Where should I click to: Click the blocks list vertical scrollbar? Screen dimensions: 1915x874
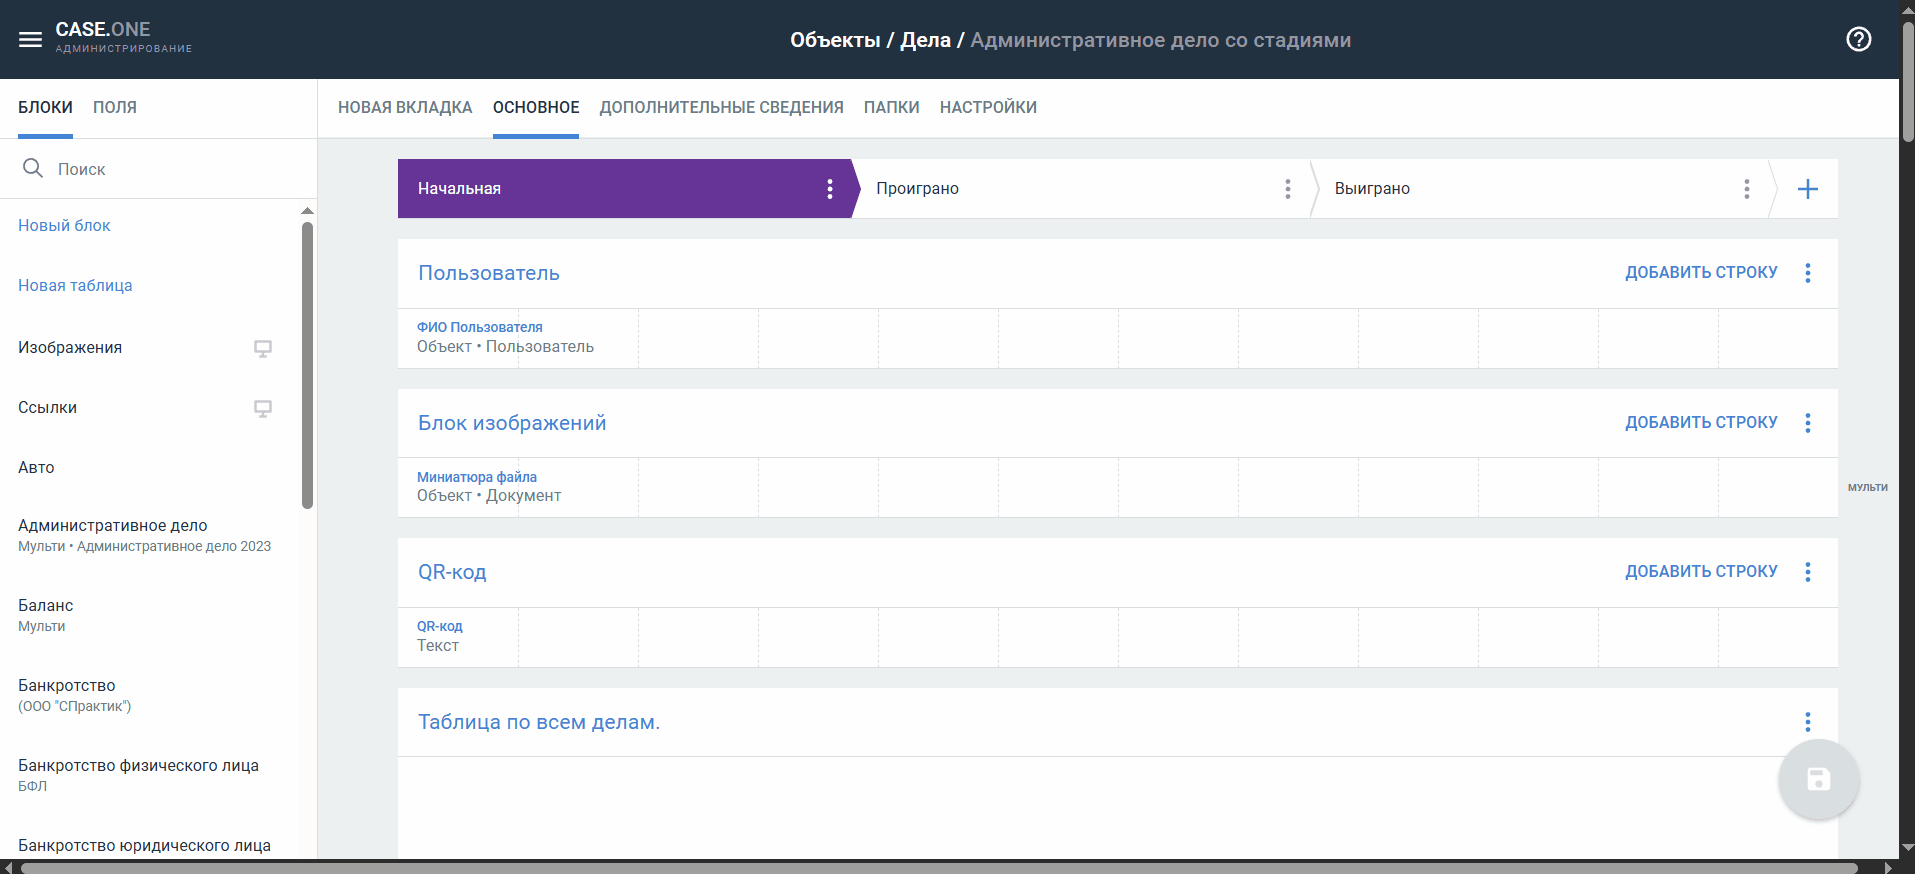pos(307,365)
